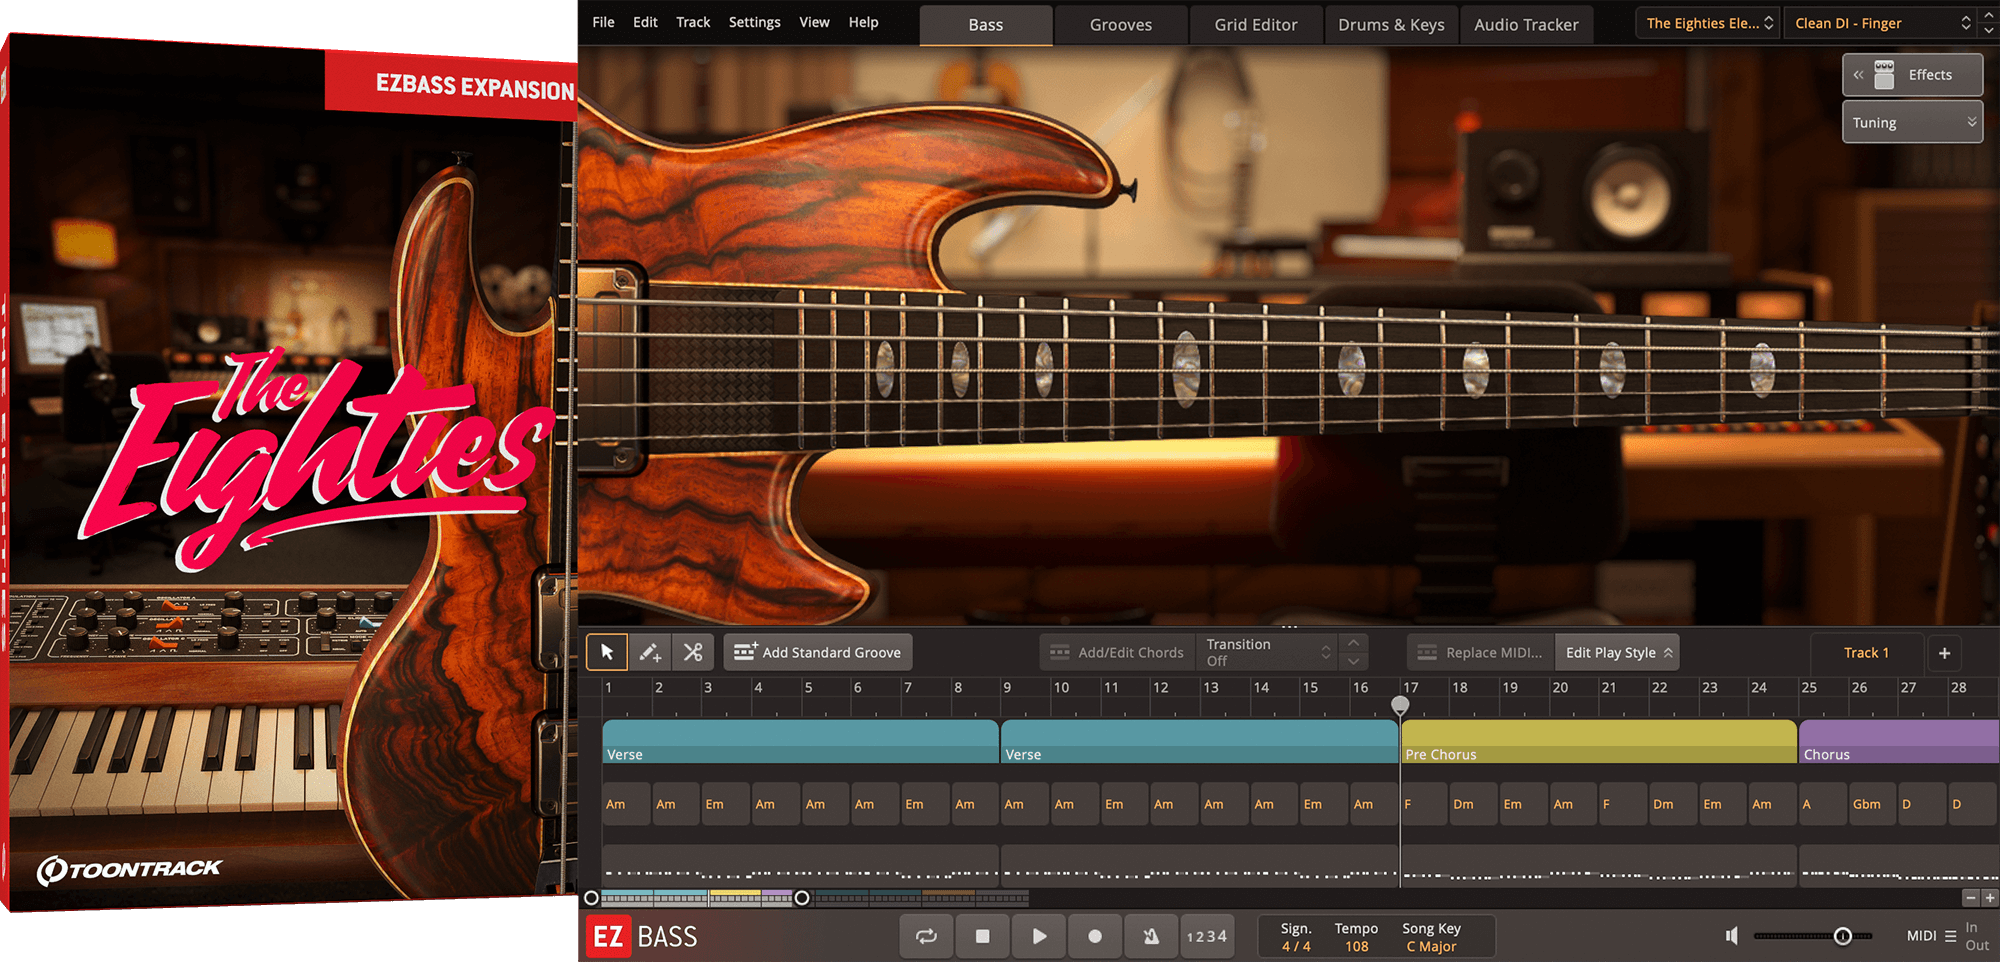Toggle the 1234 count-in button
The image size is (2000, 962).
[1206, 936]
